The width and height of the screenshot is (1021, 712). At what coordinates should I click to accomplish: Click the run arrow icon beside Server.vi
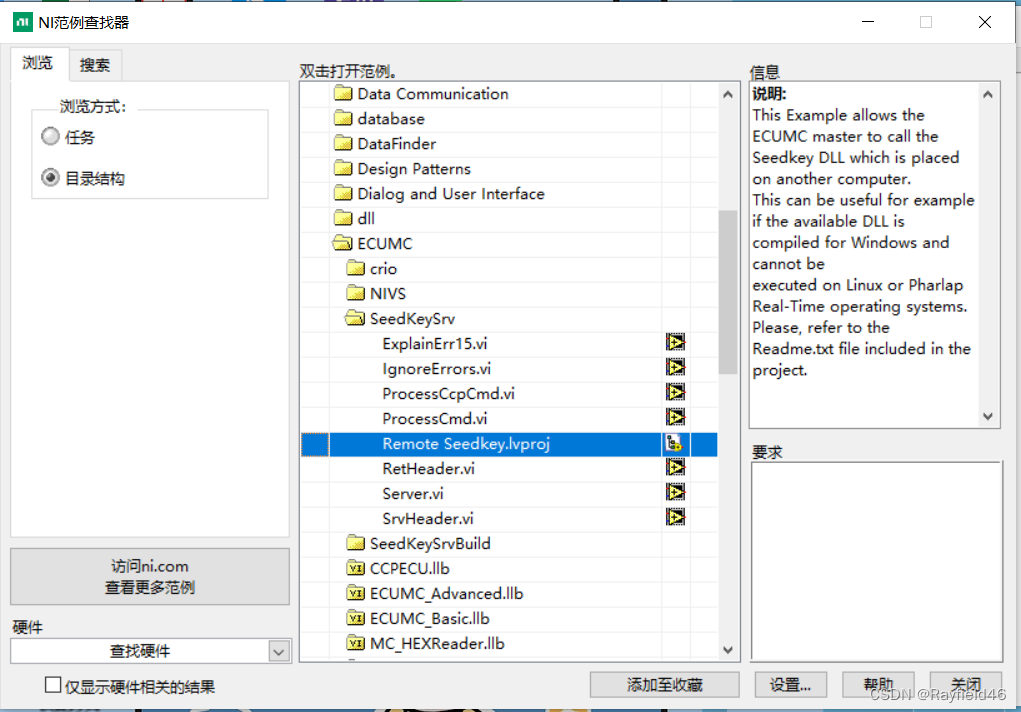click(x=676, y=493)
